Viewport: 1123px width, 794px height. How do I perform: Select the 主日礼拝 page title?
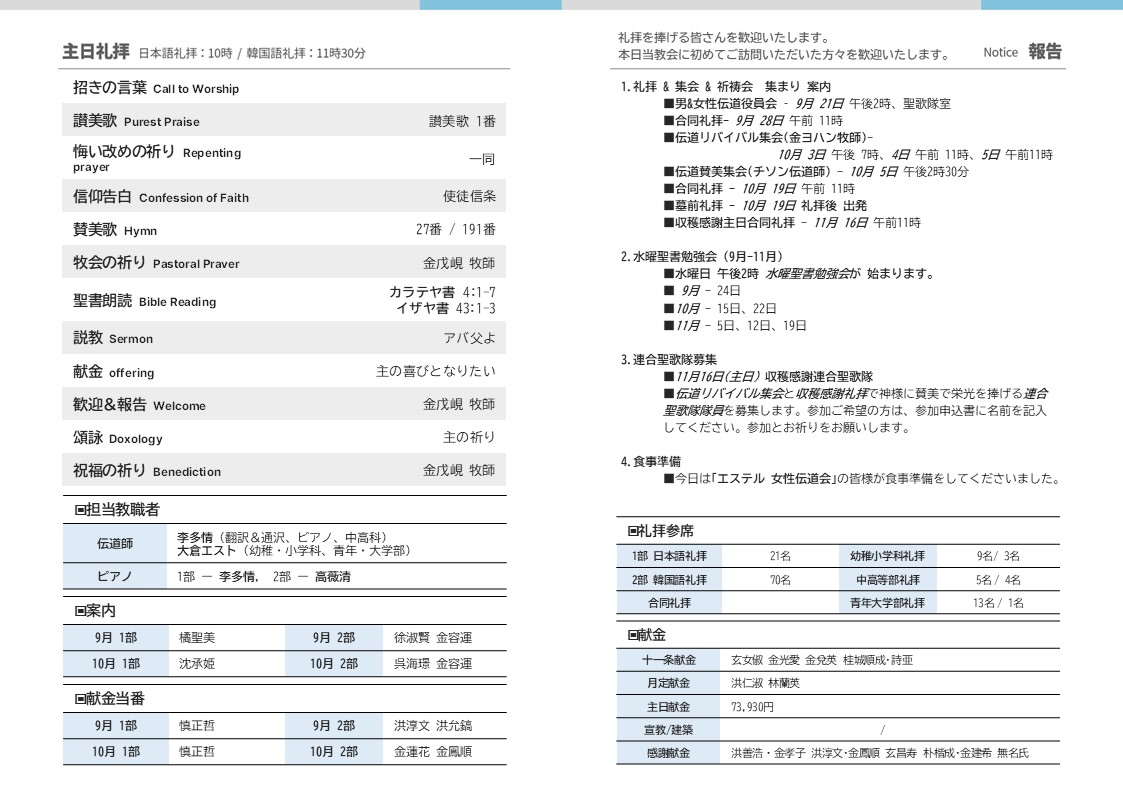[x=95, y=52]
